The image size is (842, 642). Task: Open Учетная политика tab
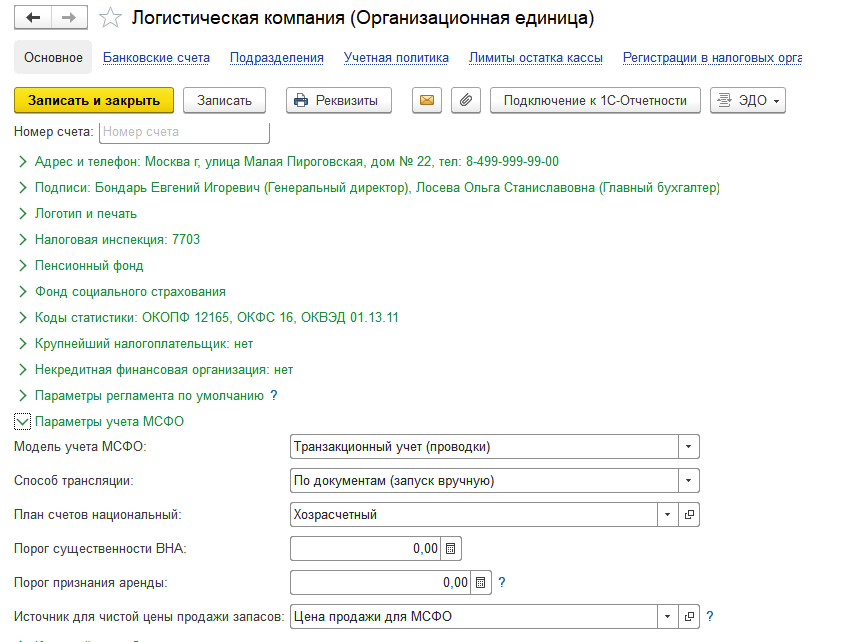coord(396,57)
